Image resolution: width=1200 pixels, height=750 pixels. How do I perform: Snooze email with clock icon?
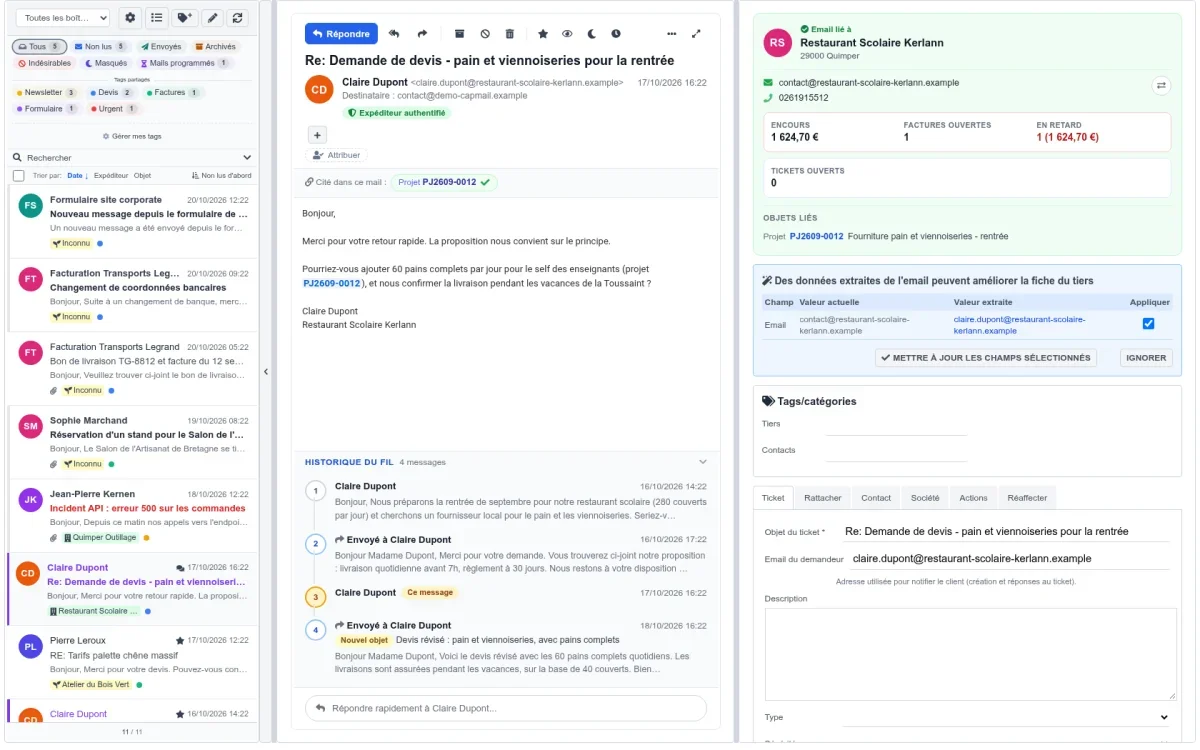[616, 34]
